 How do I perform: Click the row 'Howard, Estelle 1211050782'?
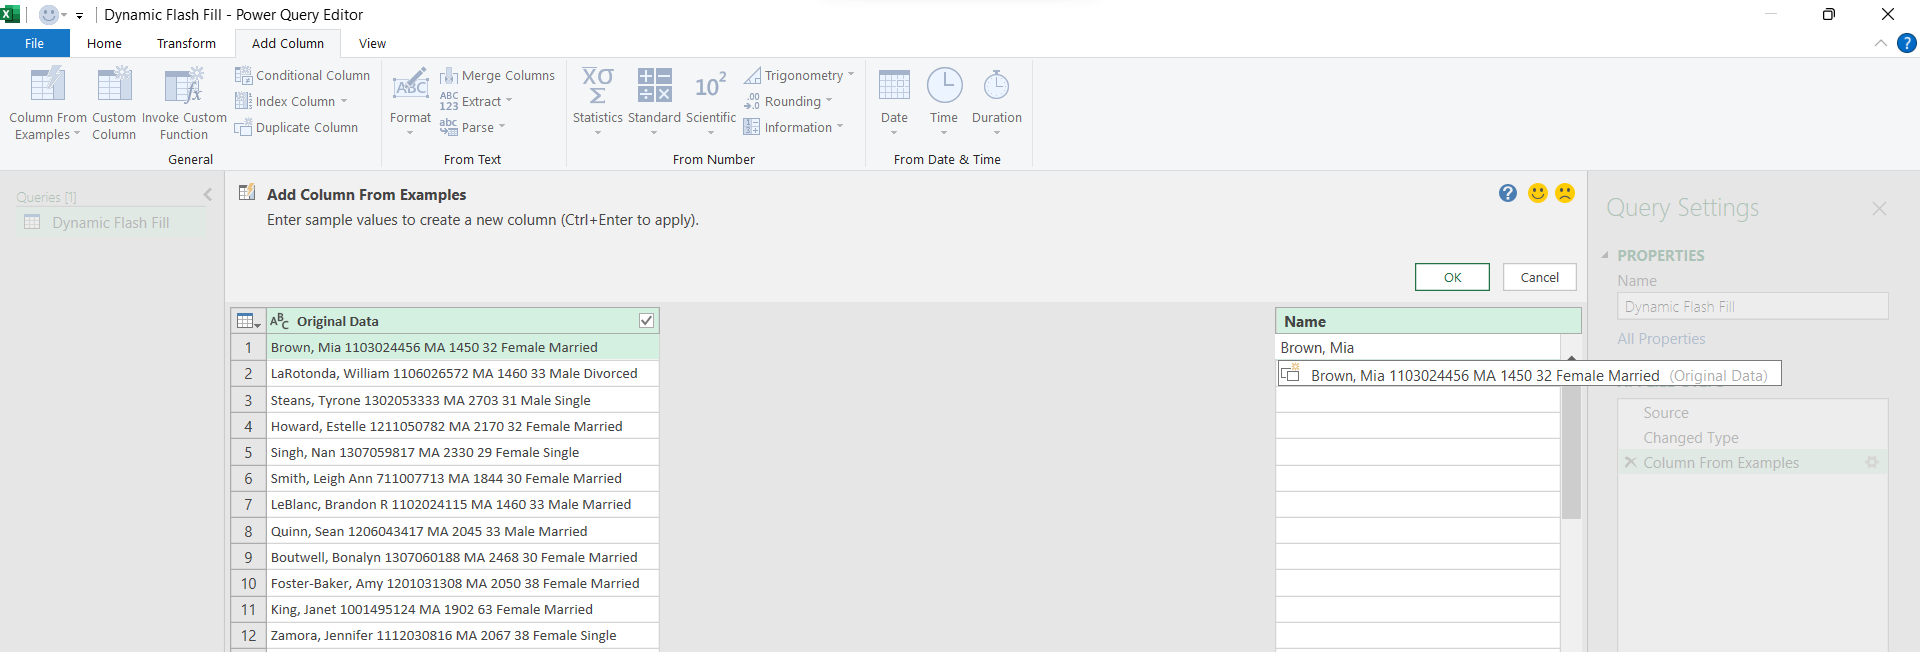[x=462, y=426]
